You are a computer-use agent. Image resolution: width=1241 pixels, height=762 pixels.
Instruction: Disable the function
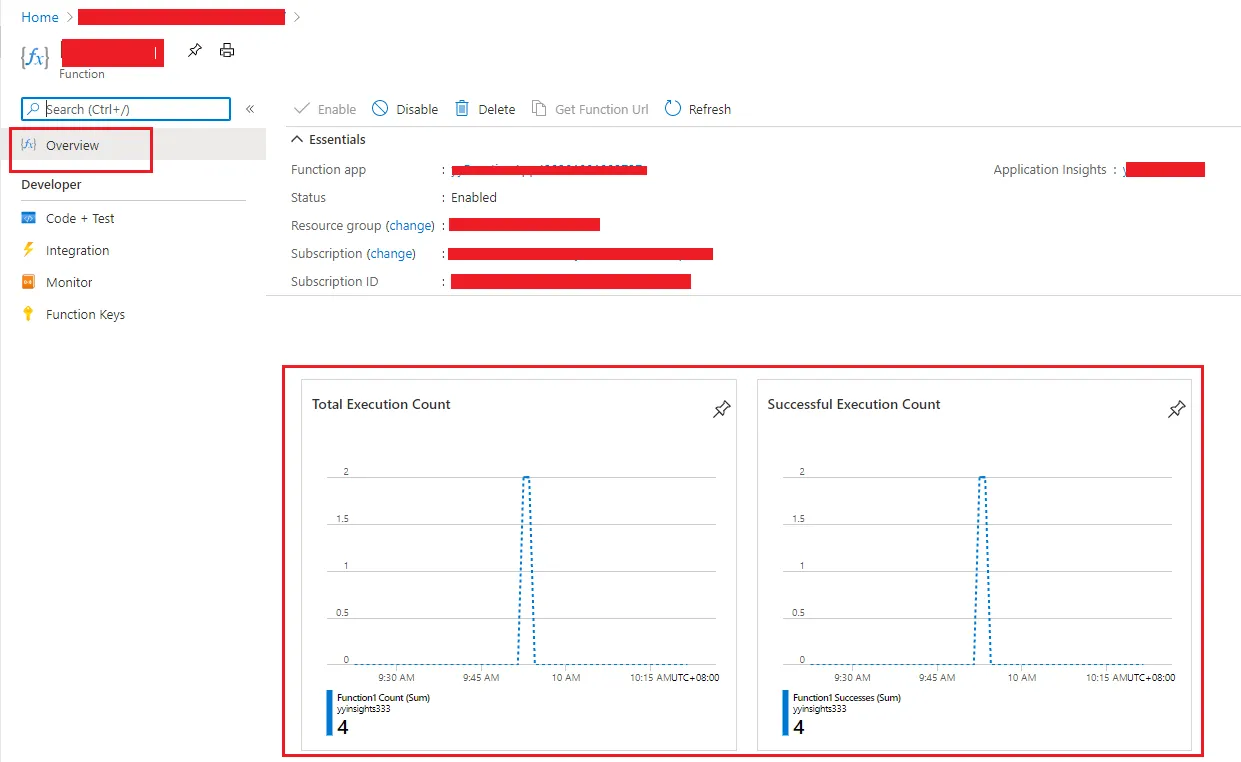point(405,109)
